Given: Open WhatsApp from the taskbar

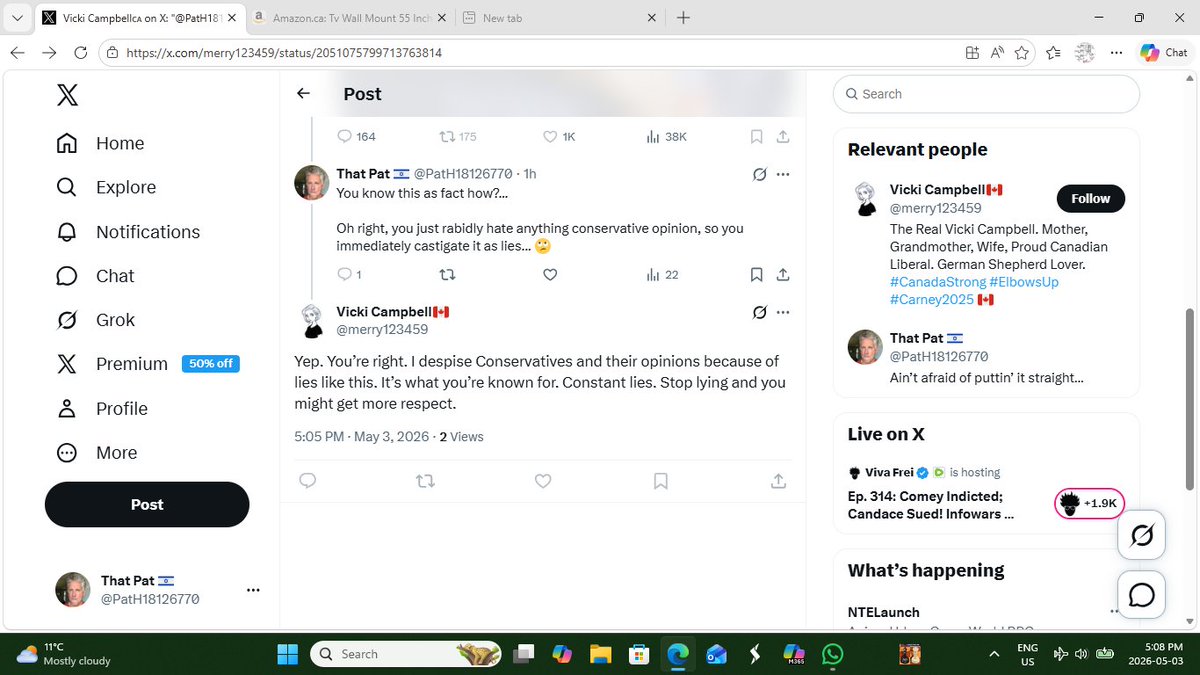Looking at the screenshot, I should coord(833,654).
